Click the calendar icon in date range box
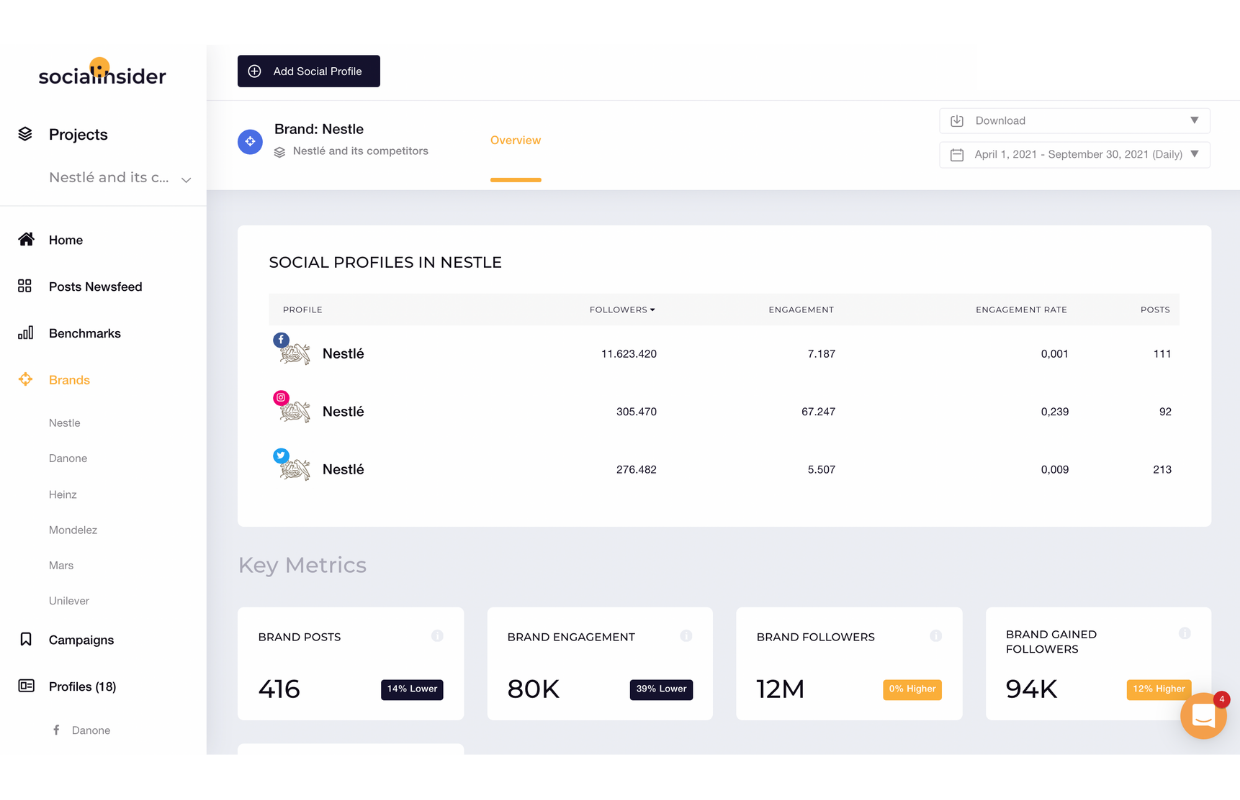 (x=957, y=155)
